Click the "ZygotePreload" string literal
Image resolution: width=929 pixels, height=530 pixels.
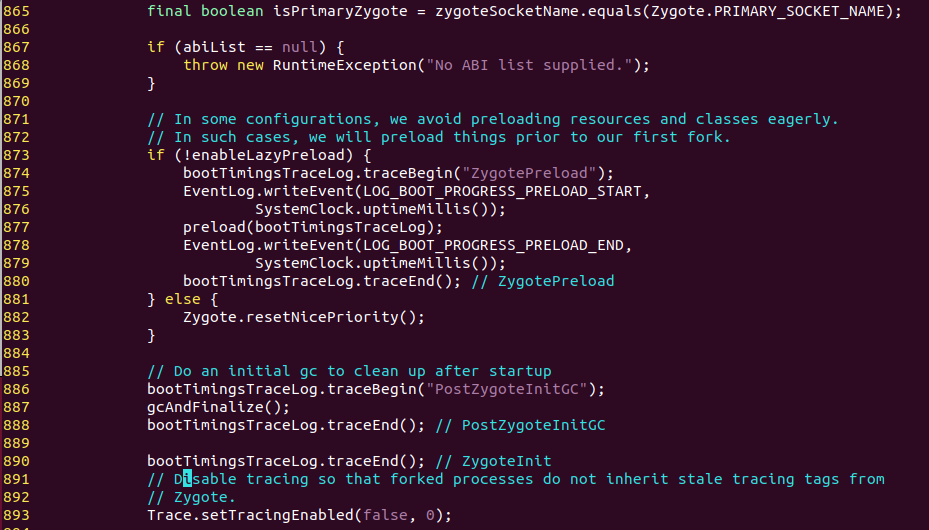click(529, 173)
